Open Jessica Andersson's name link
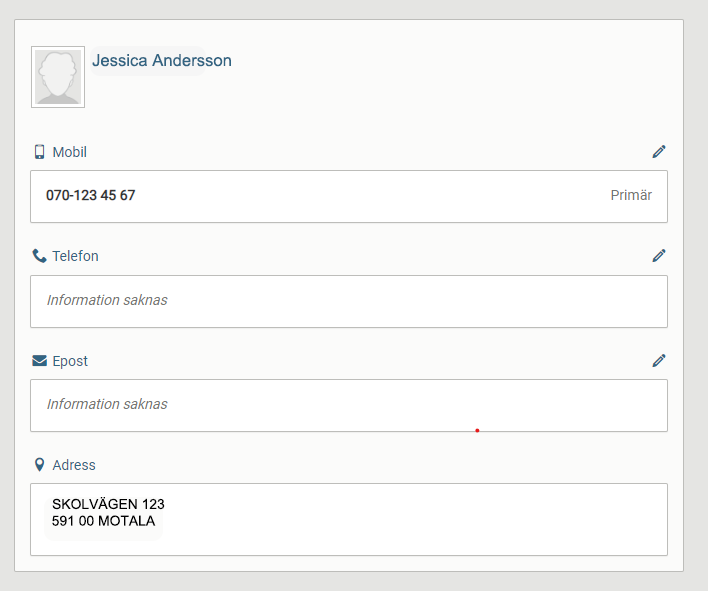708x591 pixels. [162, 61]
